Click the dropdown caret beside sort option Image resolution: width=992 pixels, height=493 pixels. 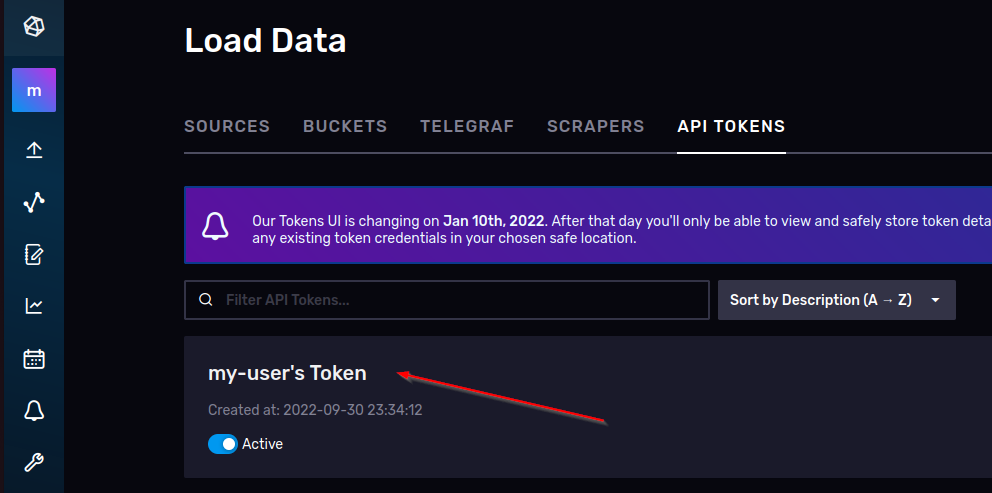click(936, 301)
